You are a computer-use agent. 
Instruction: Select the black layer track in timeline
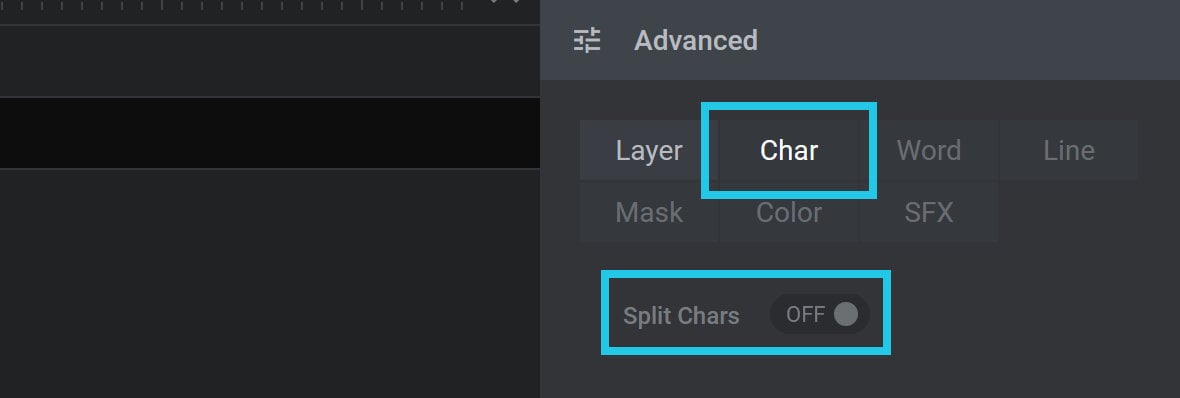click(x=269, y=133)
